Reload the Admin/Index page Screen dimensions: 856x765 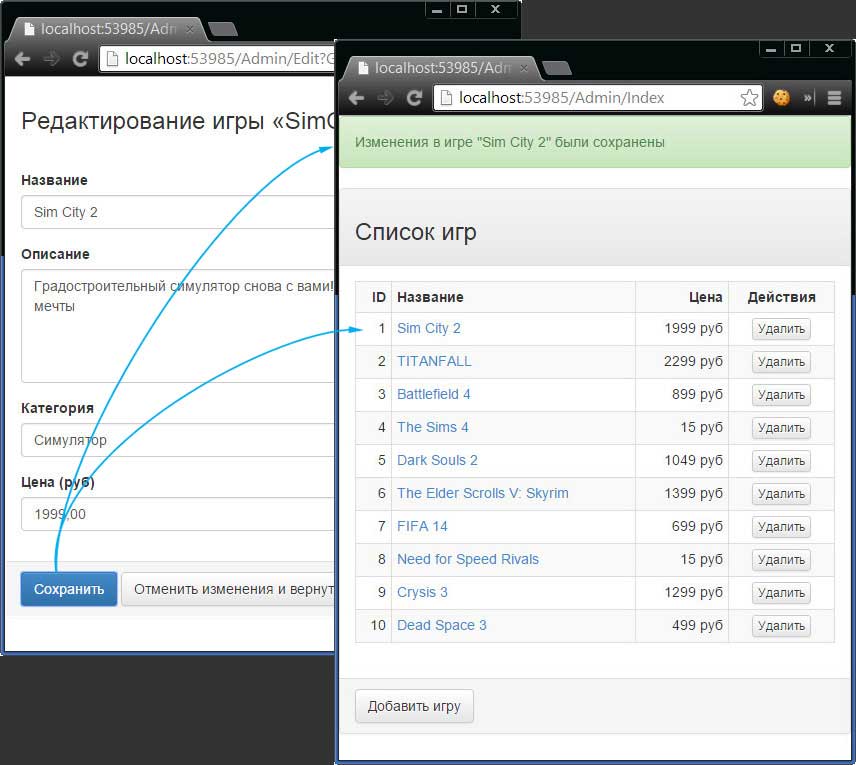tap(414, 98)
